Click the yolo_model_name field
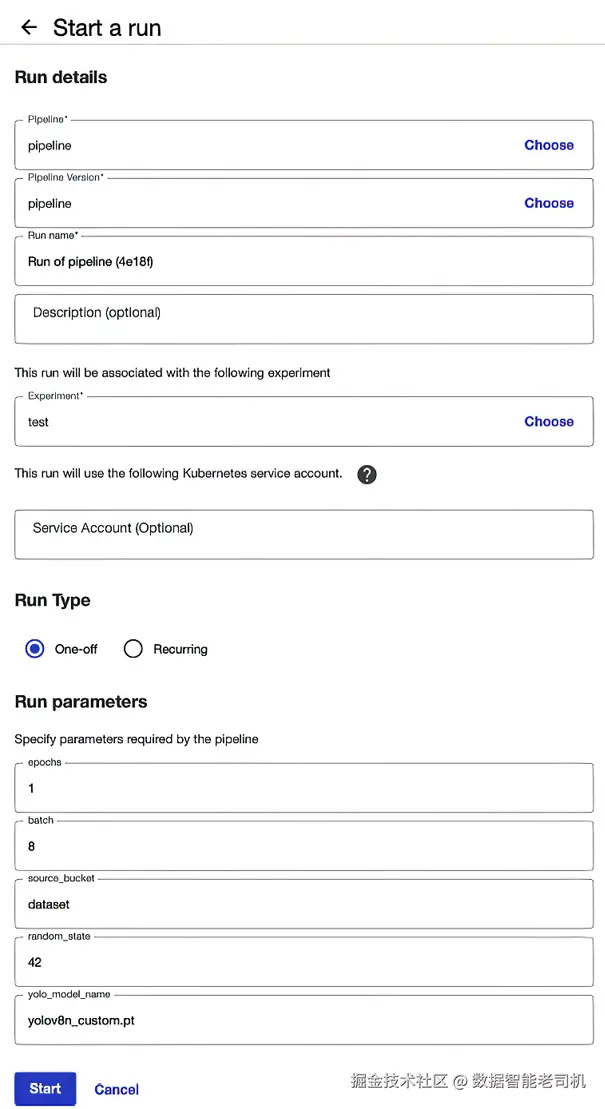Image resolution: width=605 pixels, height=1109 pixels. coord(304,1020)
